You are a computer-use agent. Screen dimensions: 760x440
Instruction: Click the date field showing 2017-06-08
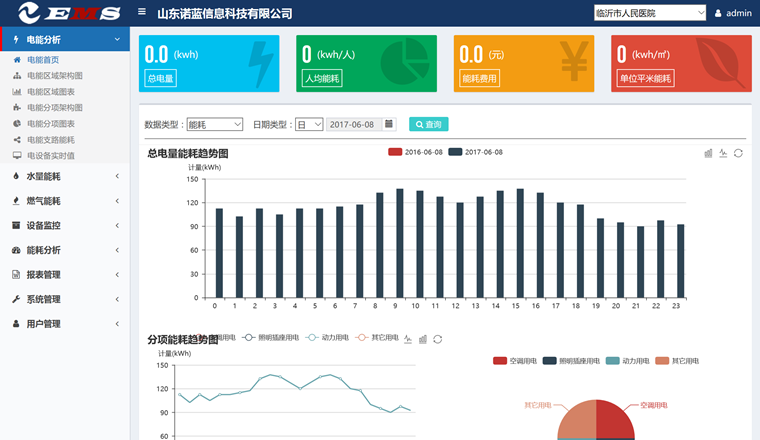coord(354,125)
